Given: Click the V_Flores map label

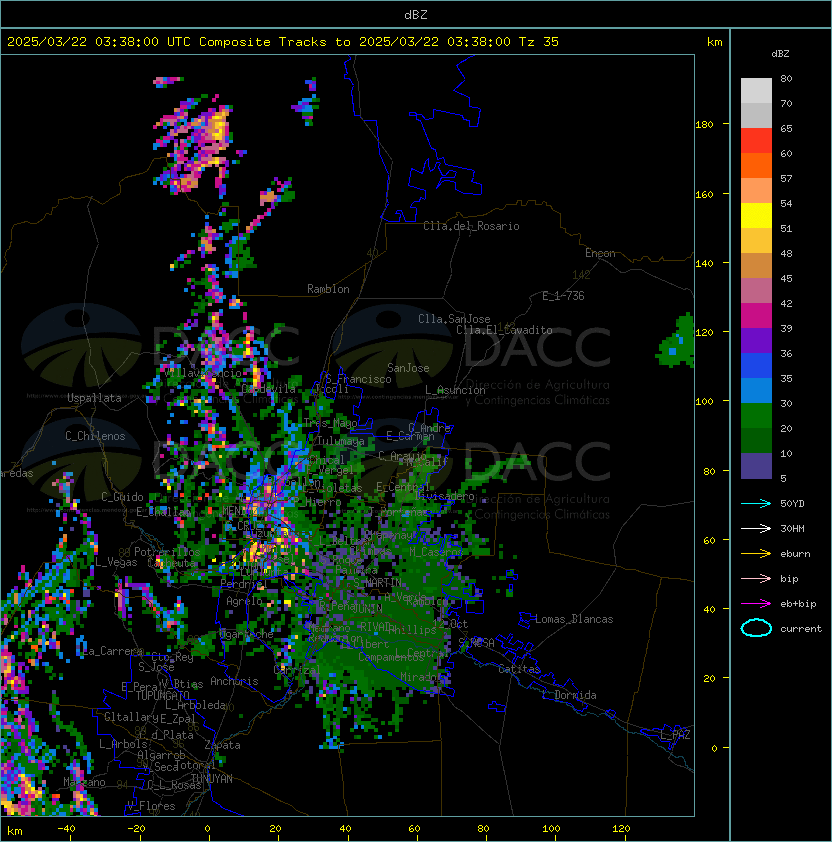Looking at the screenshot, I should pos(151,806).
